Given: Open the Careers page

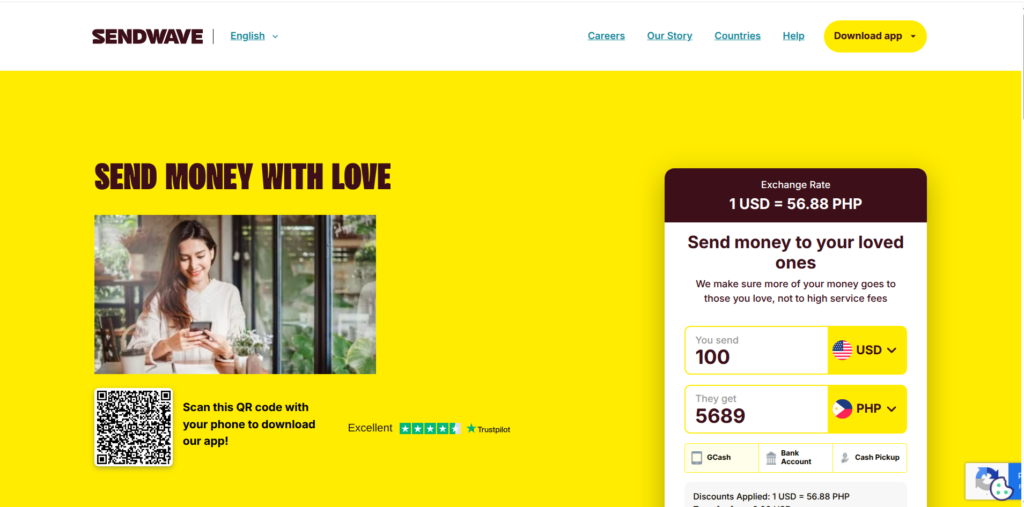Looking at the screenshot, I should 606,36.
